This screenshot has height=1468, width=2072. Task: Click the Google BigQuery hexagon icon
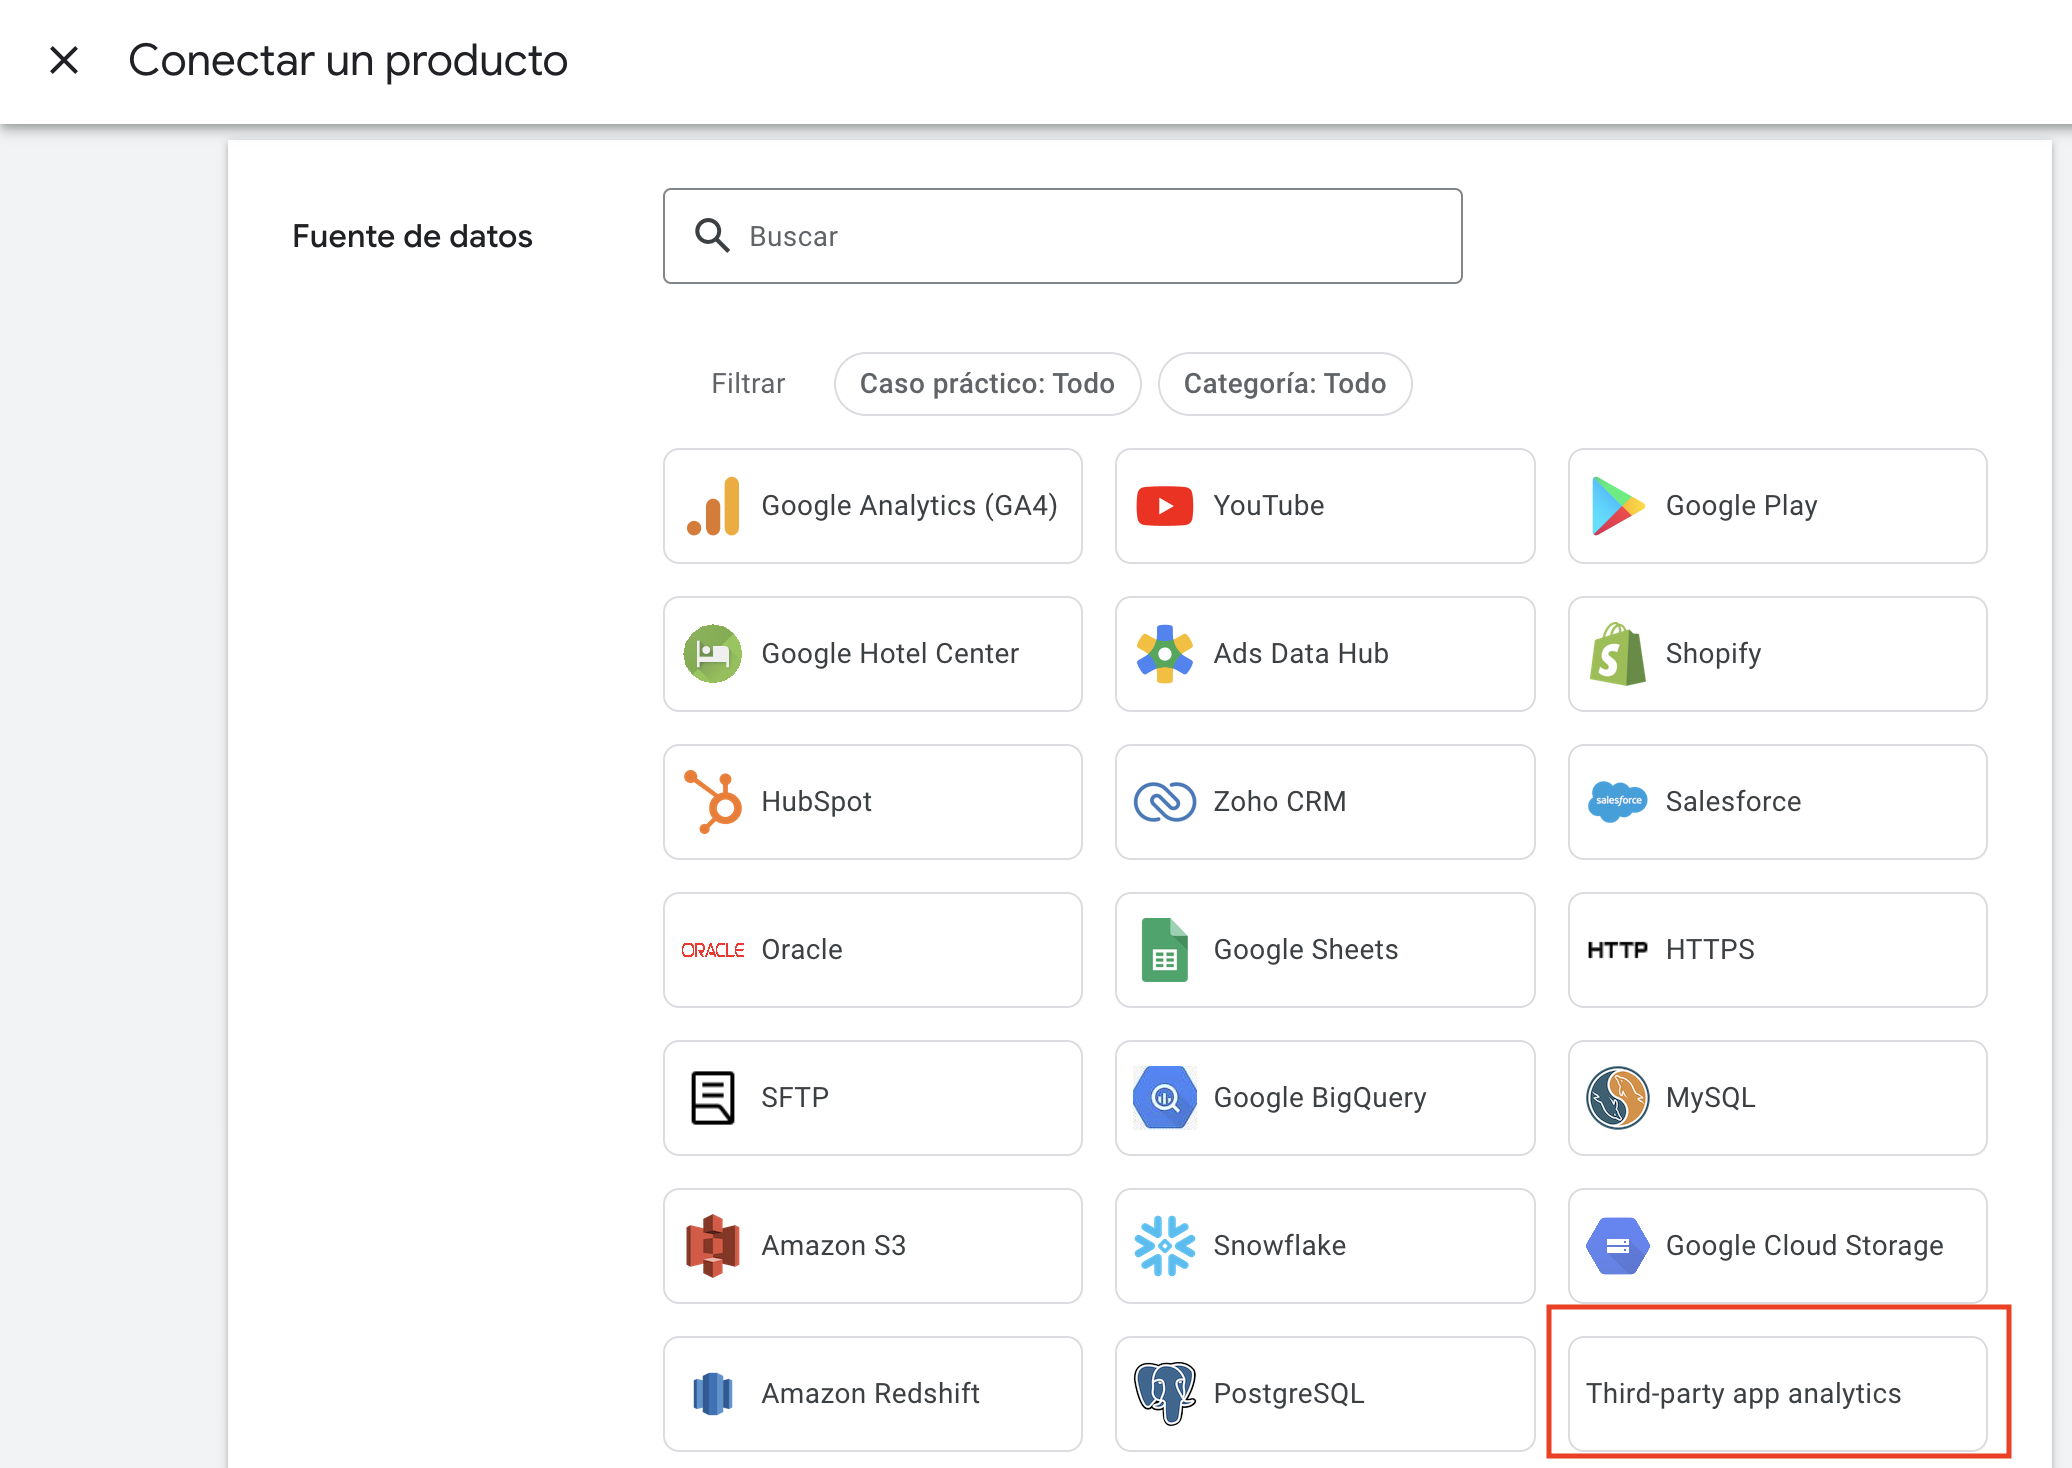coord(1164,1098)
